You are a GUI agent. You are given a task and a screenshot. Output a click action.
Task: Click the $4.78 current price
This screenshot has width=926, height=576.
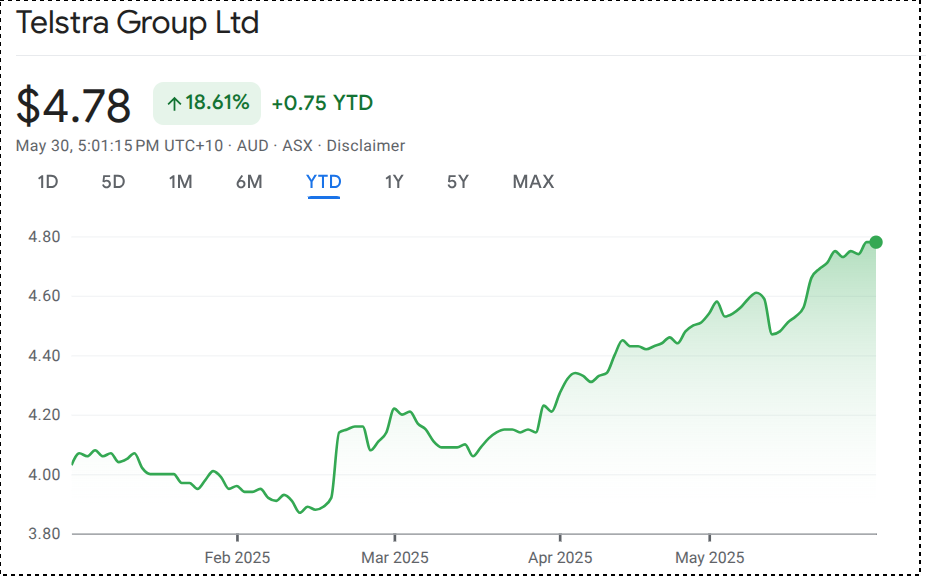[x=75, y=105]
